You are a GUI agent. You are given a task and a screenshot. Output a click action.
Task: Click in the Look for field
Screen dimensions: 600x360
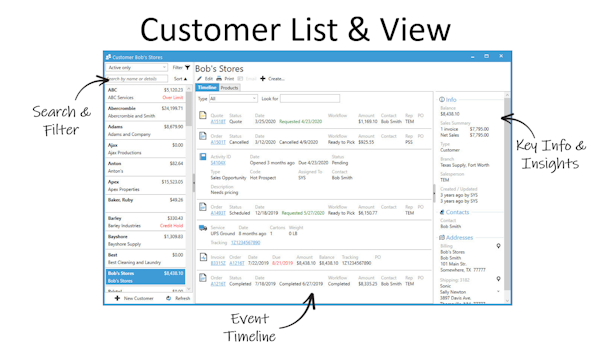tap(310, 99)
